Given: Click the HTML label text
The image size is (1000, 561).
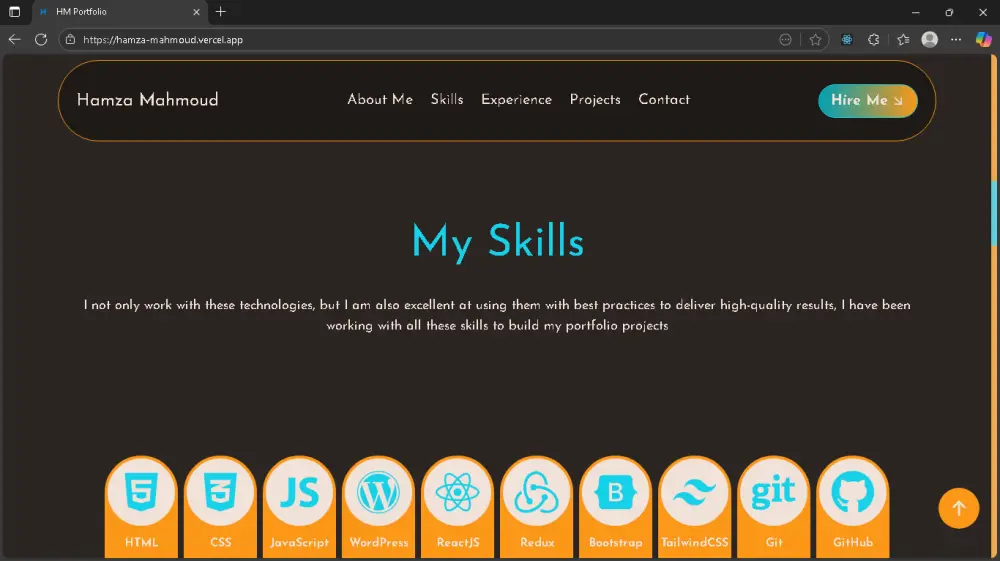Looking at the screenshot, I should [x=141, y=543].
